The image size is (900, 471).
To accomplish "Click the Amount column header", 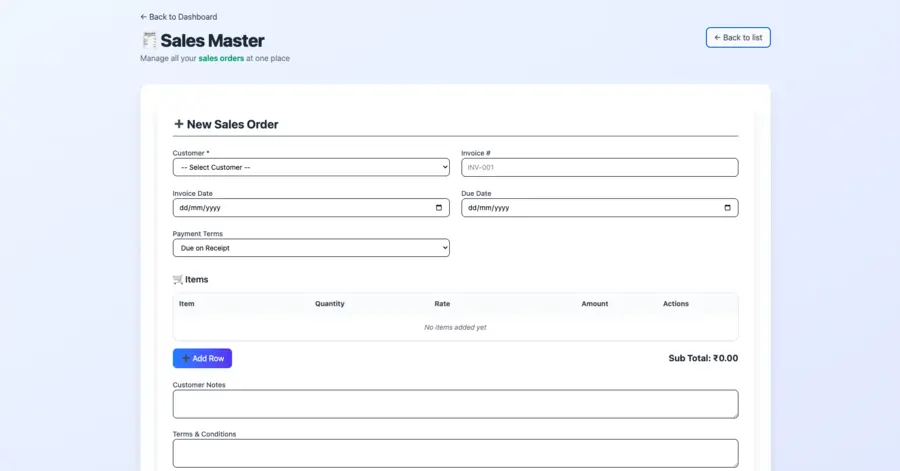I will coord(595,303).
